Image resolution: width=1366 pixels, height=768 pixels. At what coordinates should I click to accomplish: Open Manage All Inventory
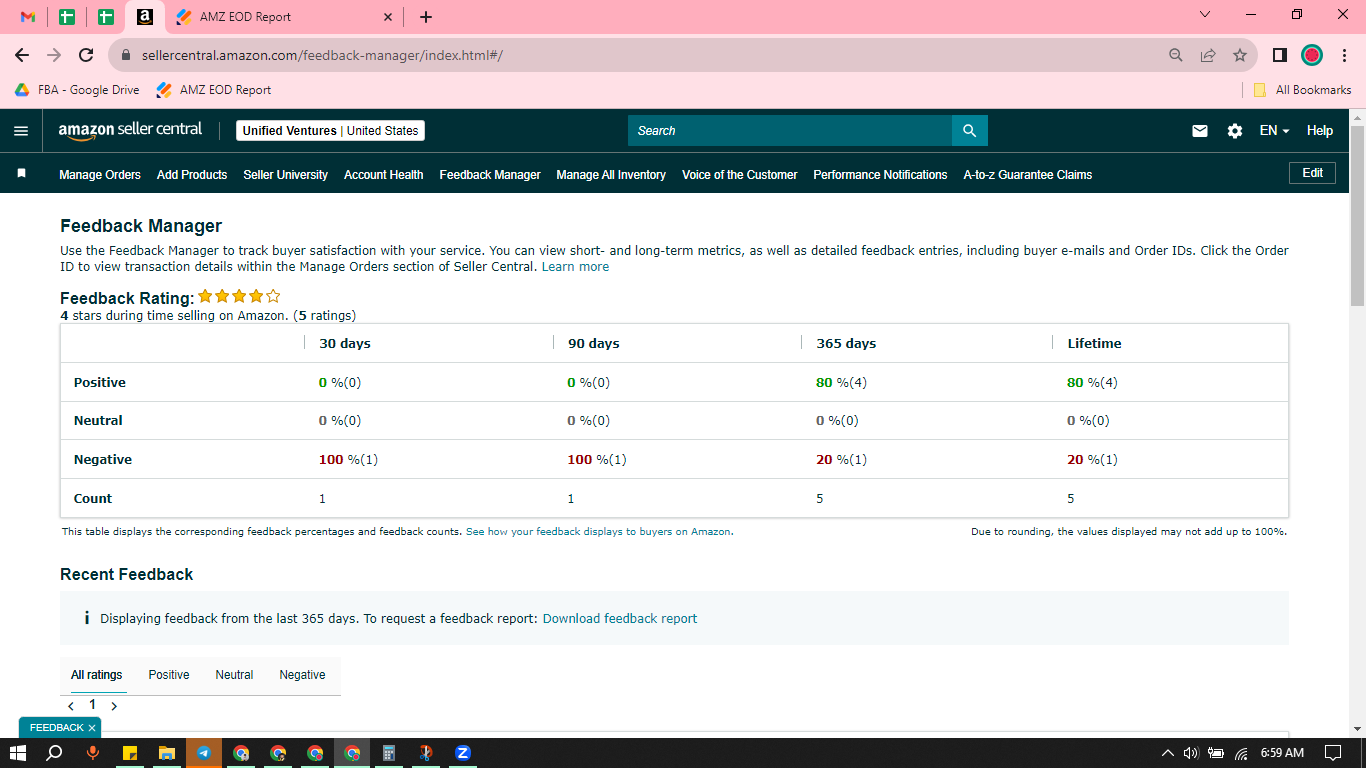611,175
